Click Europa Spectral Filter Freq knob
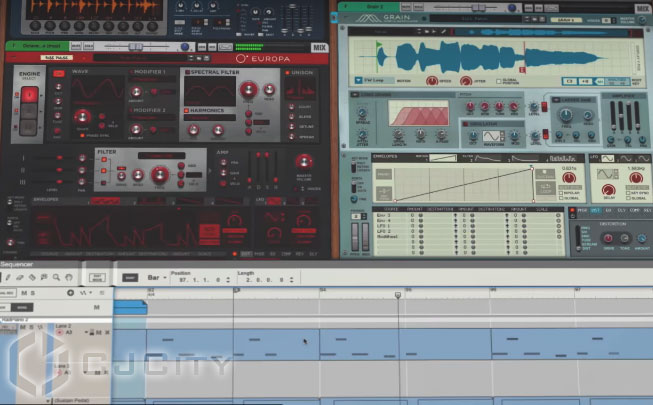 coord(248,89)
